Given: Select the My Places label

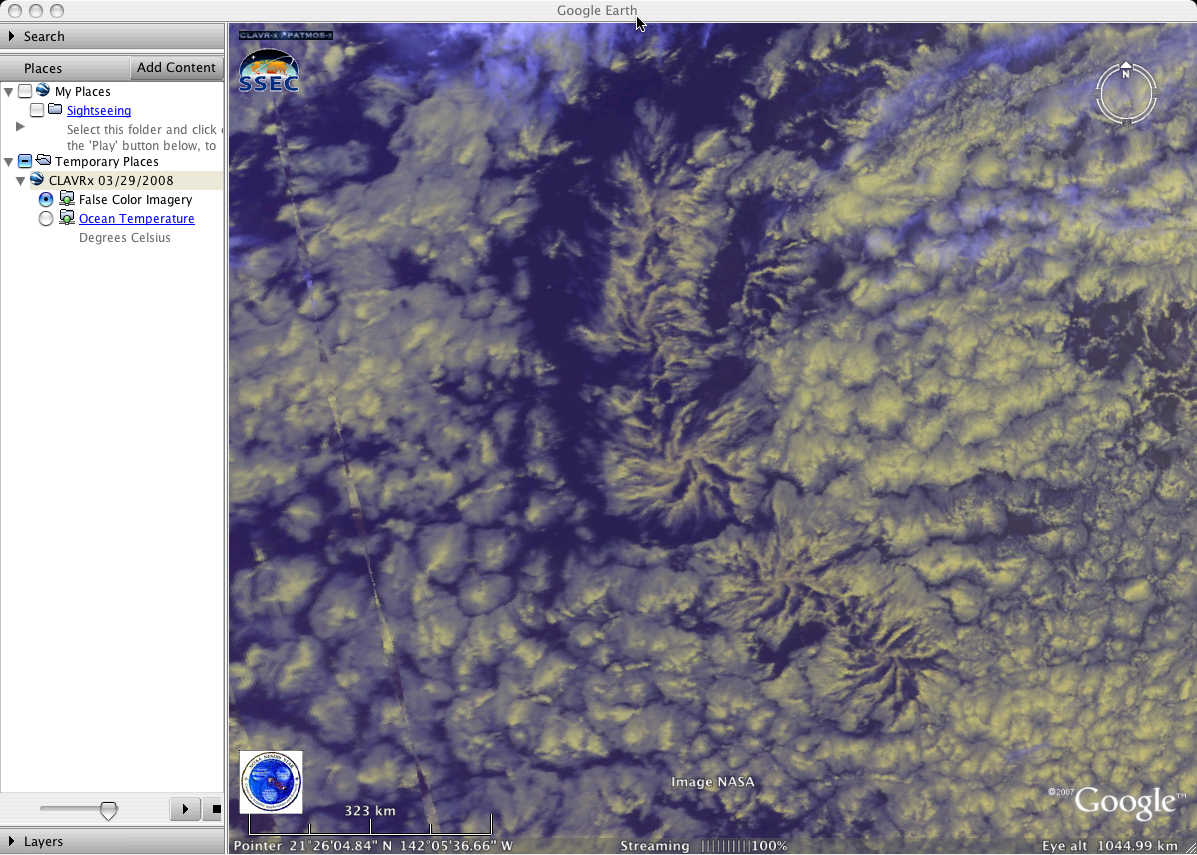Looking at the screenshot, I should click(x=82, y=92).
